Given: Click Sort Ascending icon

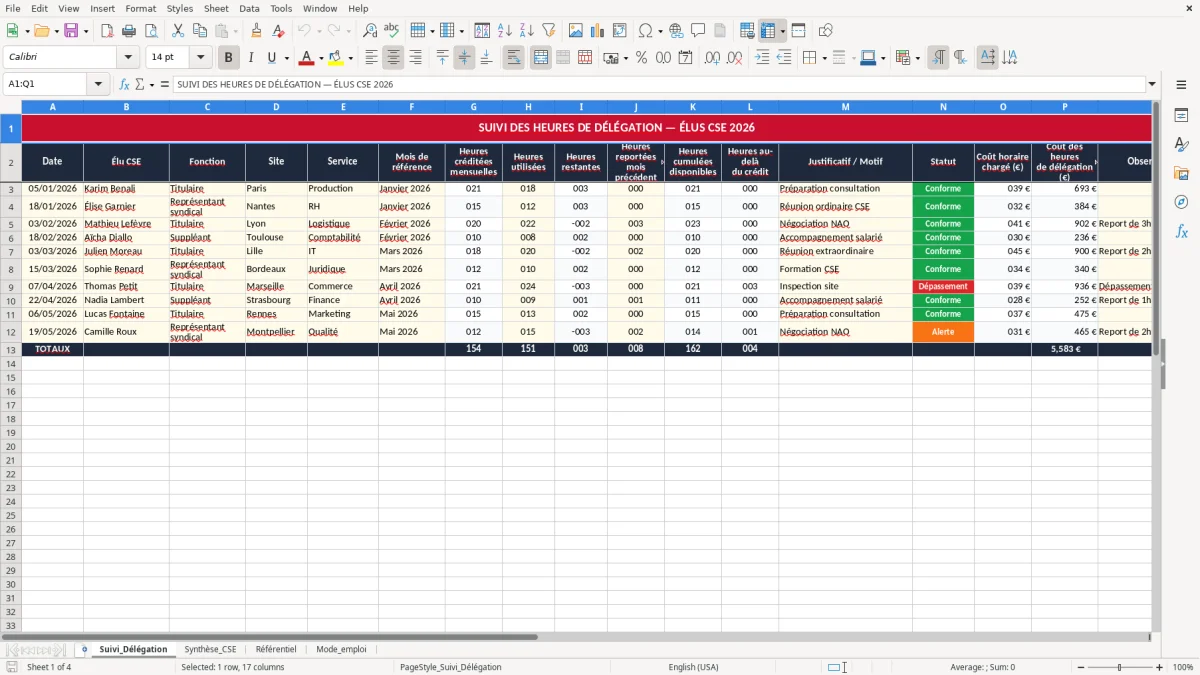Looking at the screenshot, I should point(505,31).
